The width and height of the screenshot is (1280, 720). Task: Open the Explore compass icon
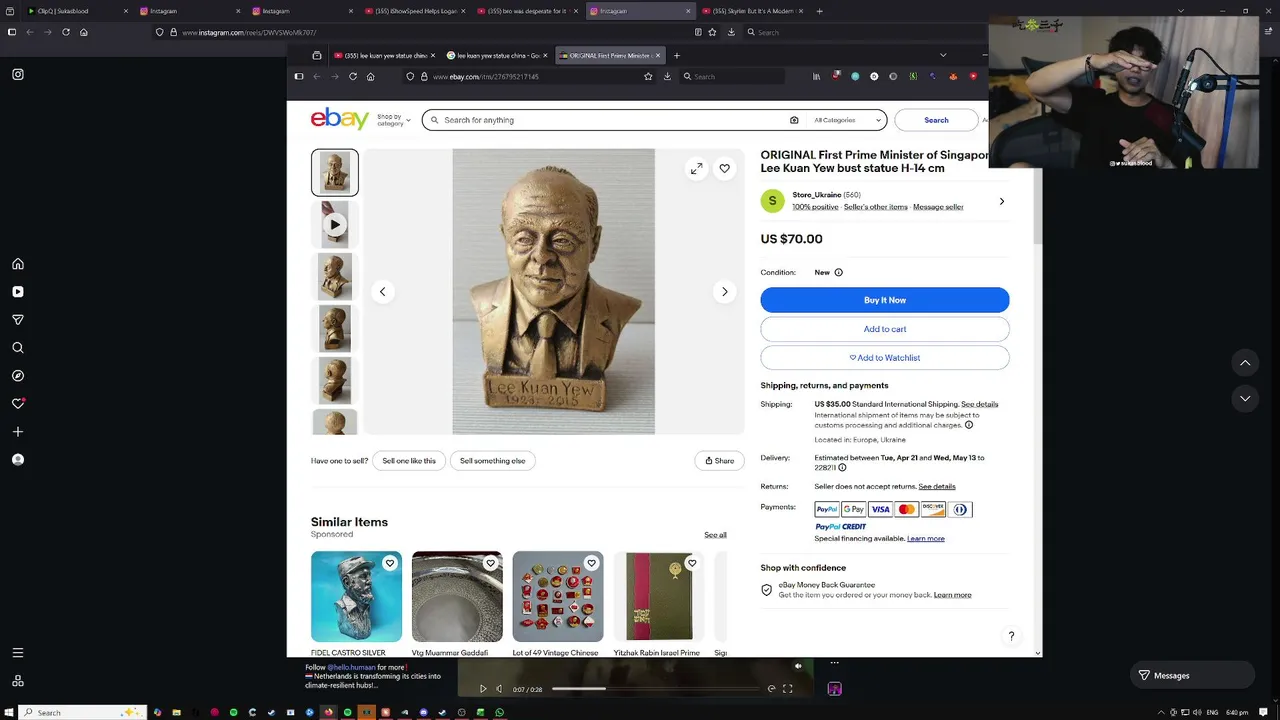point(18,376)
